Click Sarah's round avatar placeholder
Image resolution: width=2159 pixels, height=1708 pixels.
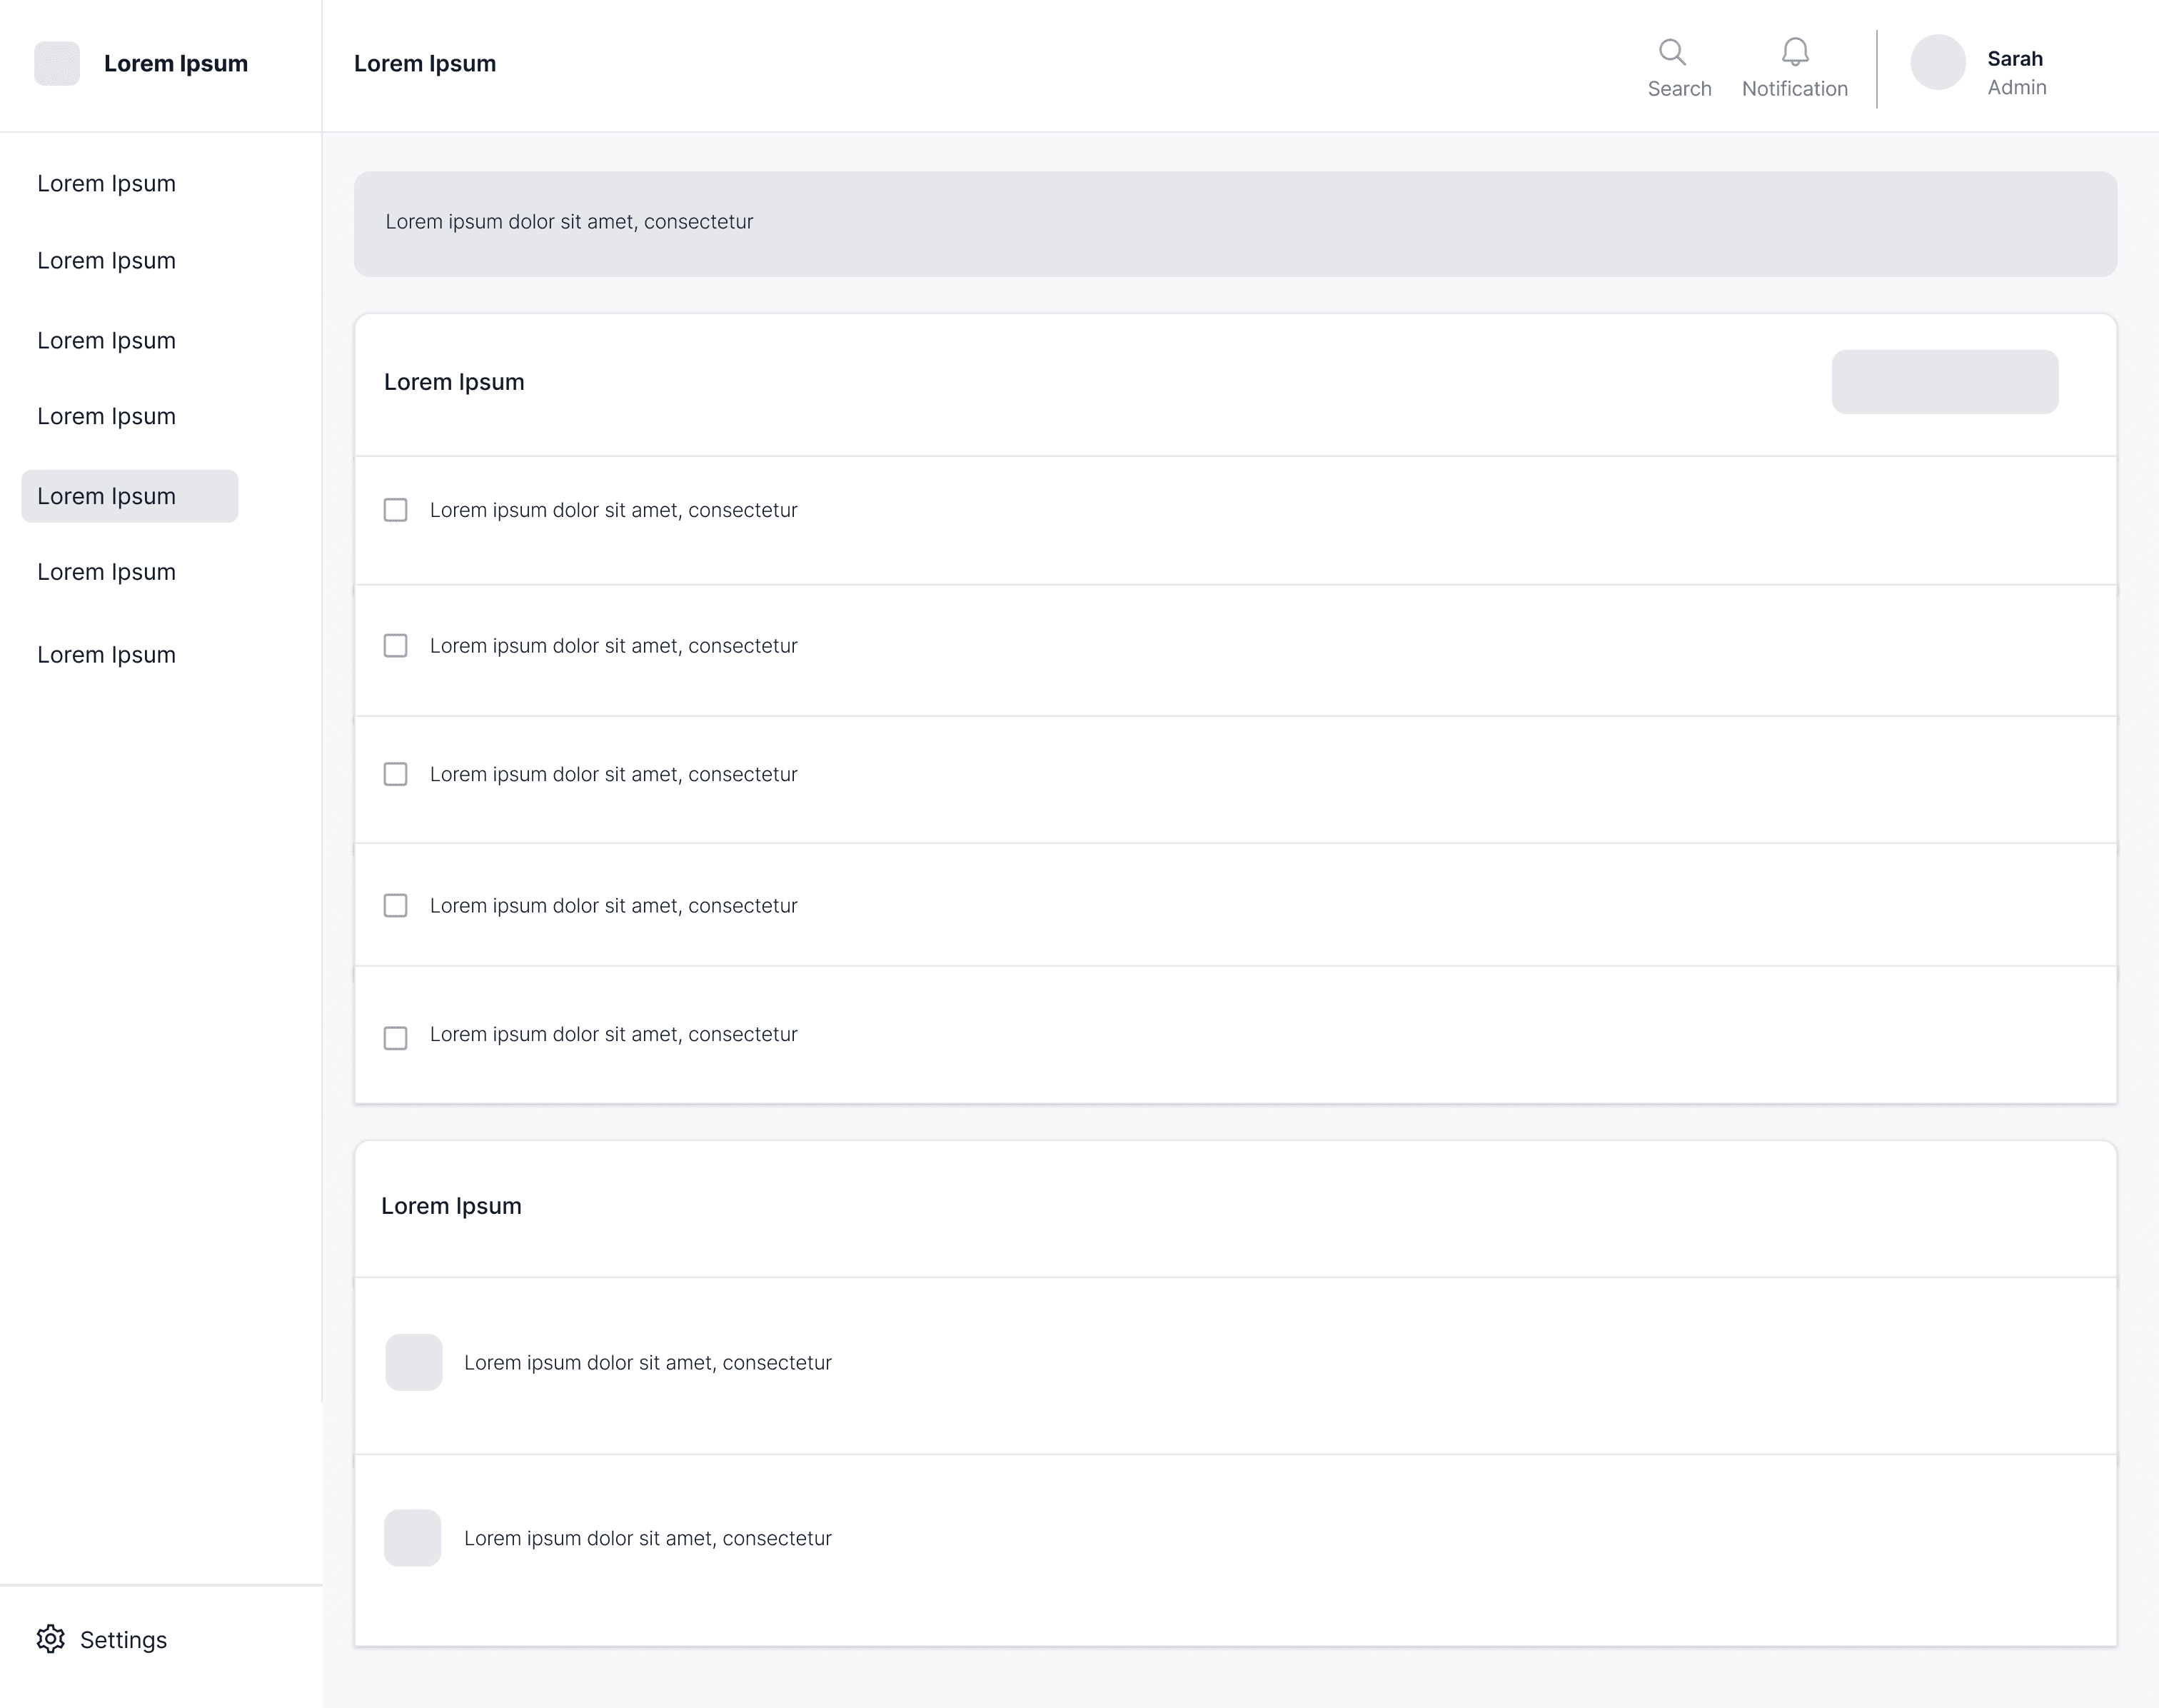point(1938,62)
